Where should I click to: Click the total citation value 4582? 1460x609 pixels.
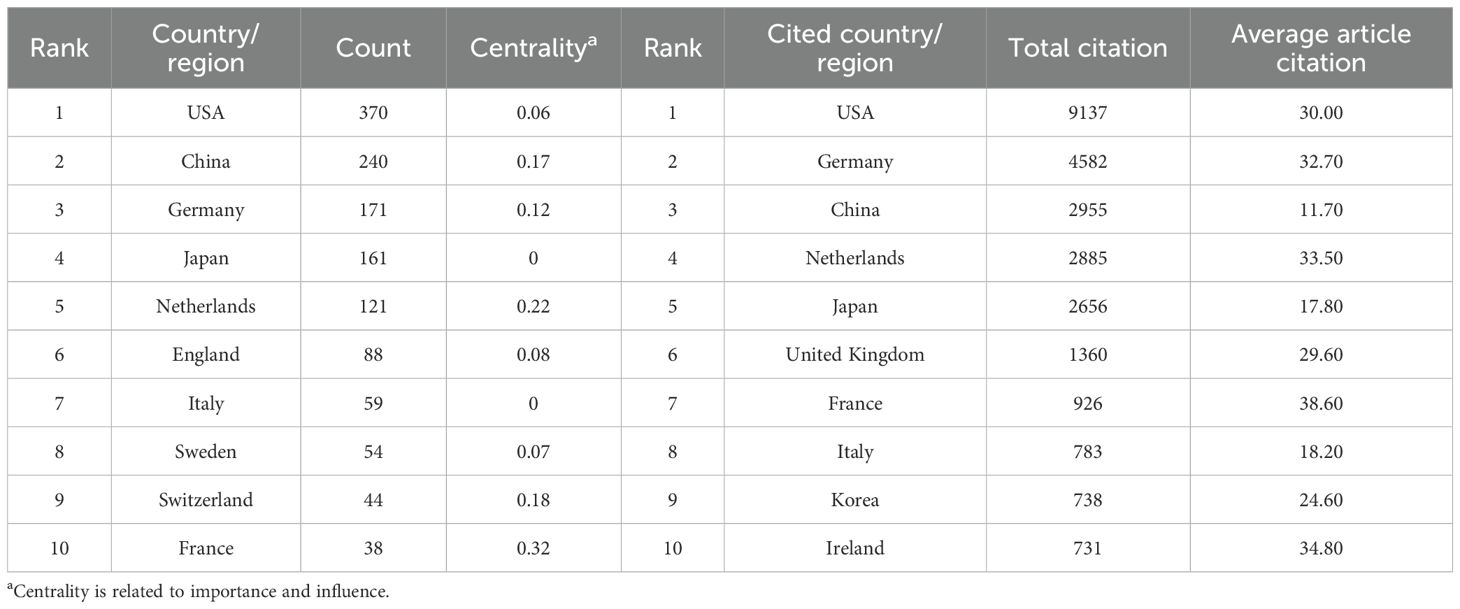[x=1087, y=161]
